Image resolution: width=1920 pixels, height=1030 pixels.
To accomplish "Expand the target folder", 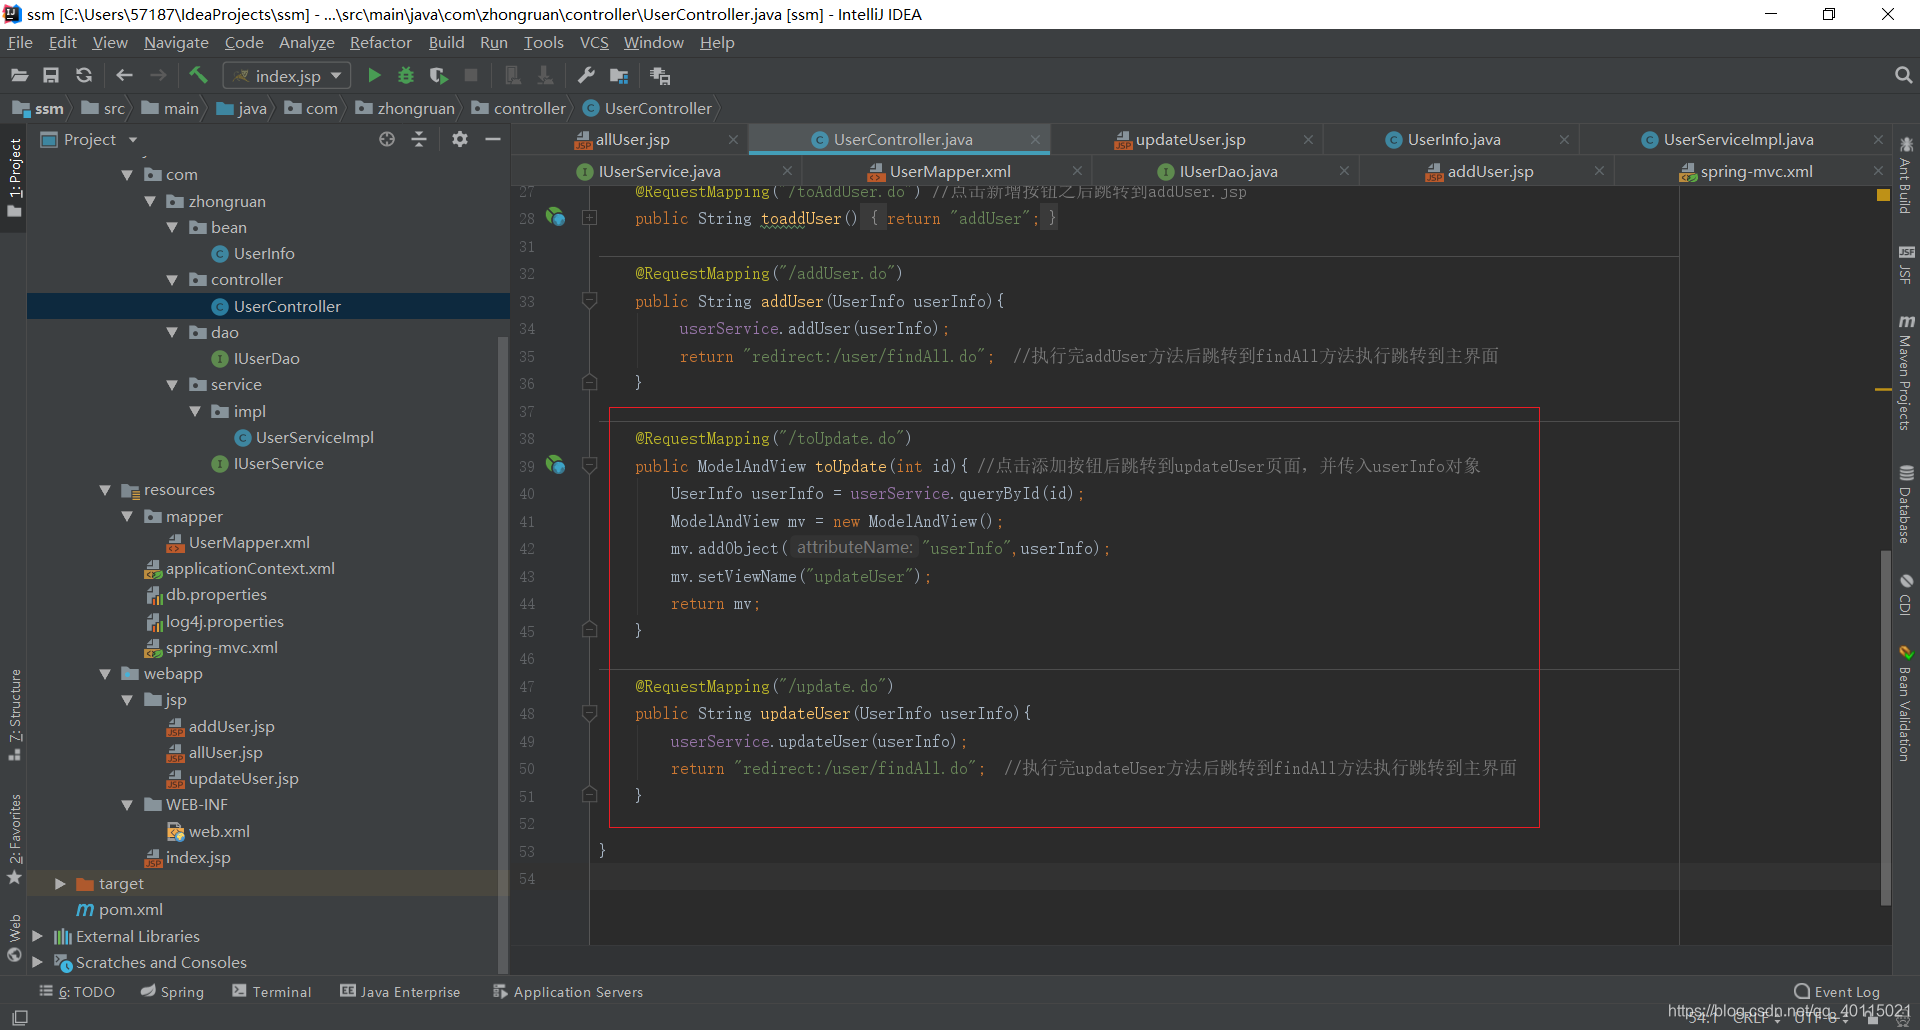I will point(60,884).
